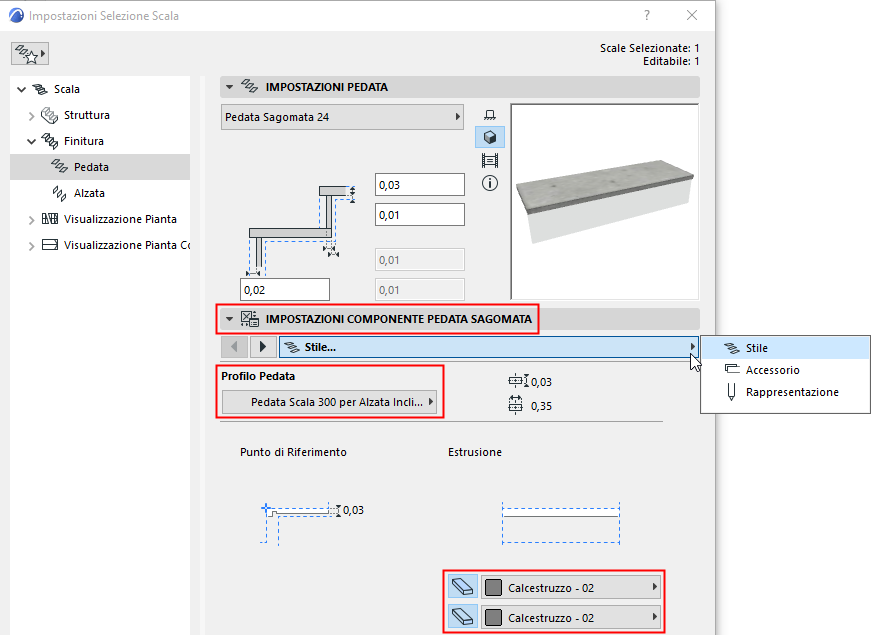Viewport: 872px width, 635px height.
Task: Click the Punto di Riferimento diagram anchor
Action: pos(266,508)
